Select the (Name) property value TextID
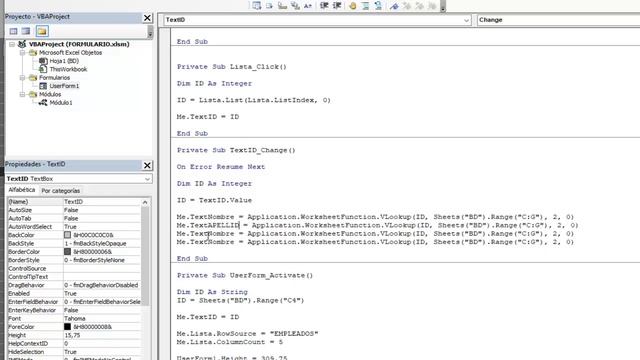The image size is (640, 360). click(102, 202)
